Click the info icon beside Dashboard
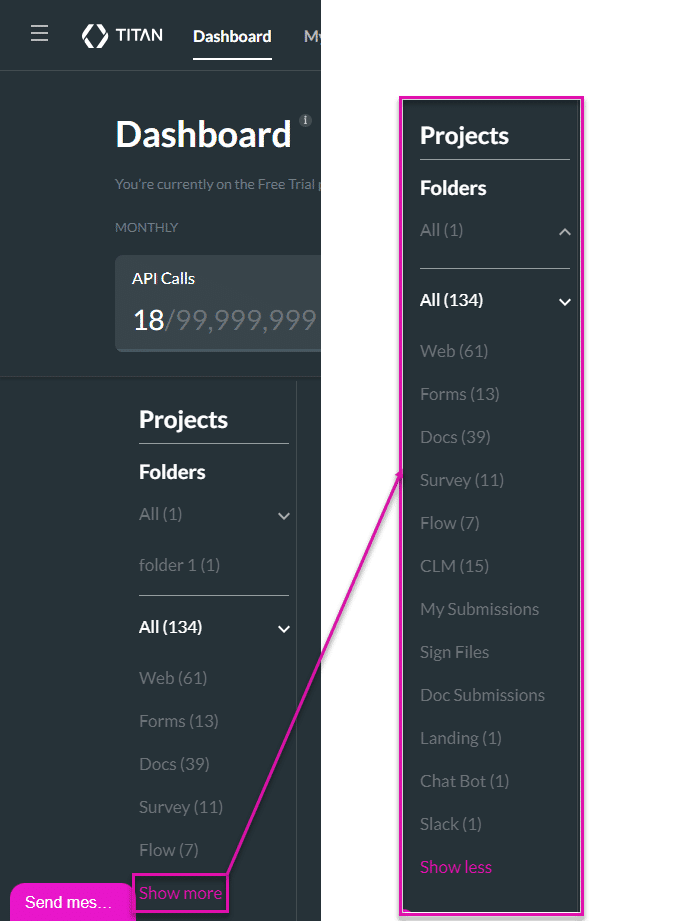Viewport: 694px width, 921px height. (305, 121)
